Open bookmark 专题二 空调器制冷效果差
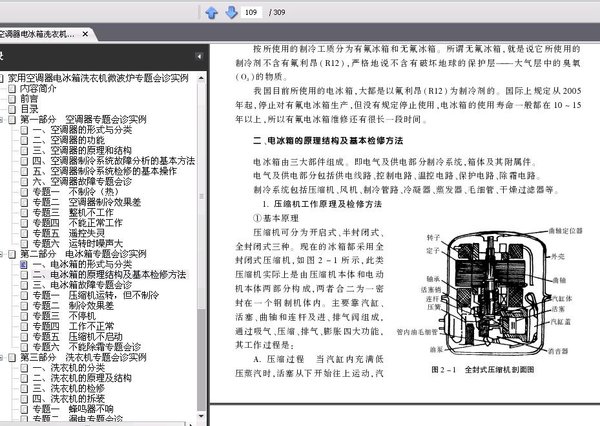The image size is (600, 426). [86, 202]
